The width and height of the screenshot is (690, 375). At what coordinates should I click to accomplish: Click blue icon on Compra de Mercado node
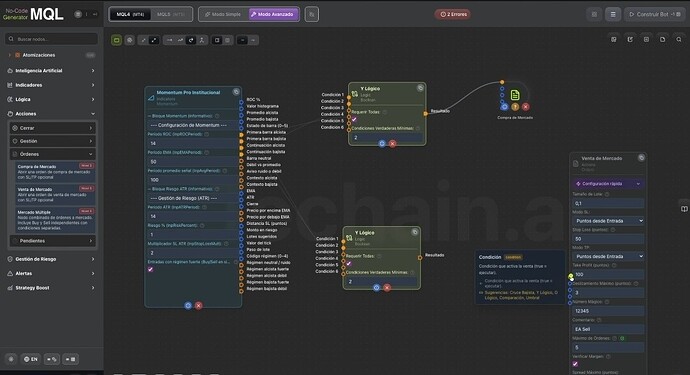pyautogui.click(x=504, y=107)
